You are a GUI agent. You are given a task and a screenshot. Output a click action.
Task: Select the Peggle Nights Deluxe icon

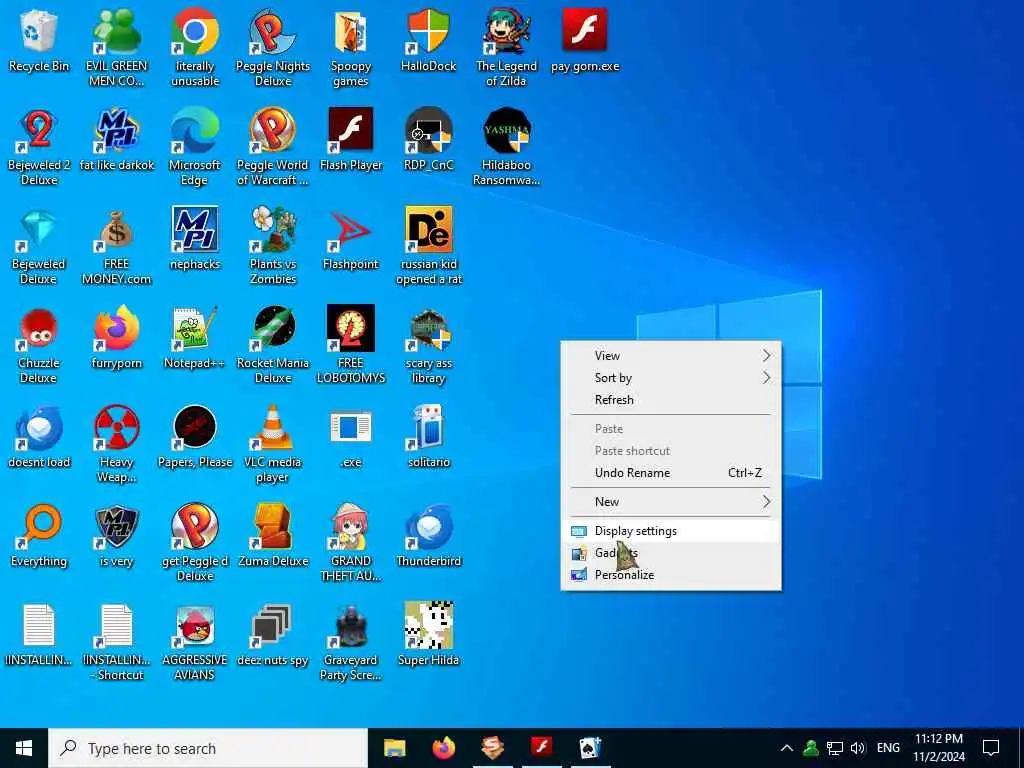coord(272,48)
